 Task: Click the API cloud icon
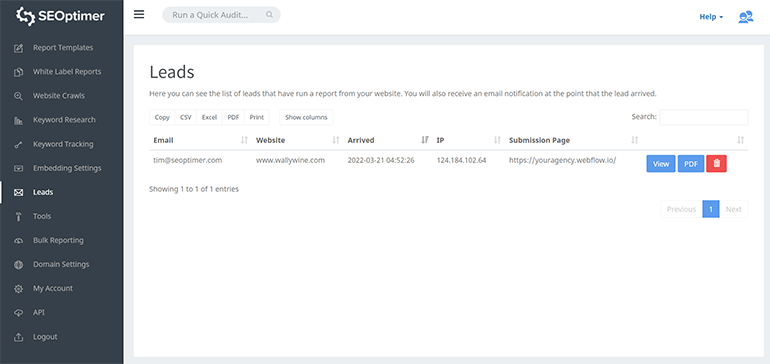[x=18, y=313]
